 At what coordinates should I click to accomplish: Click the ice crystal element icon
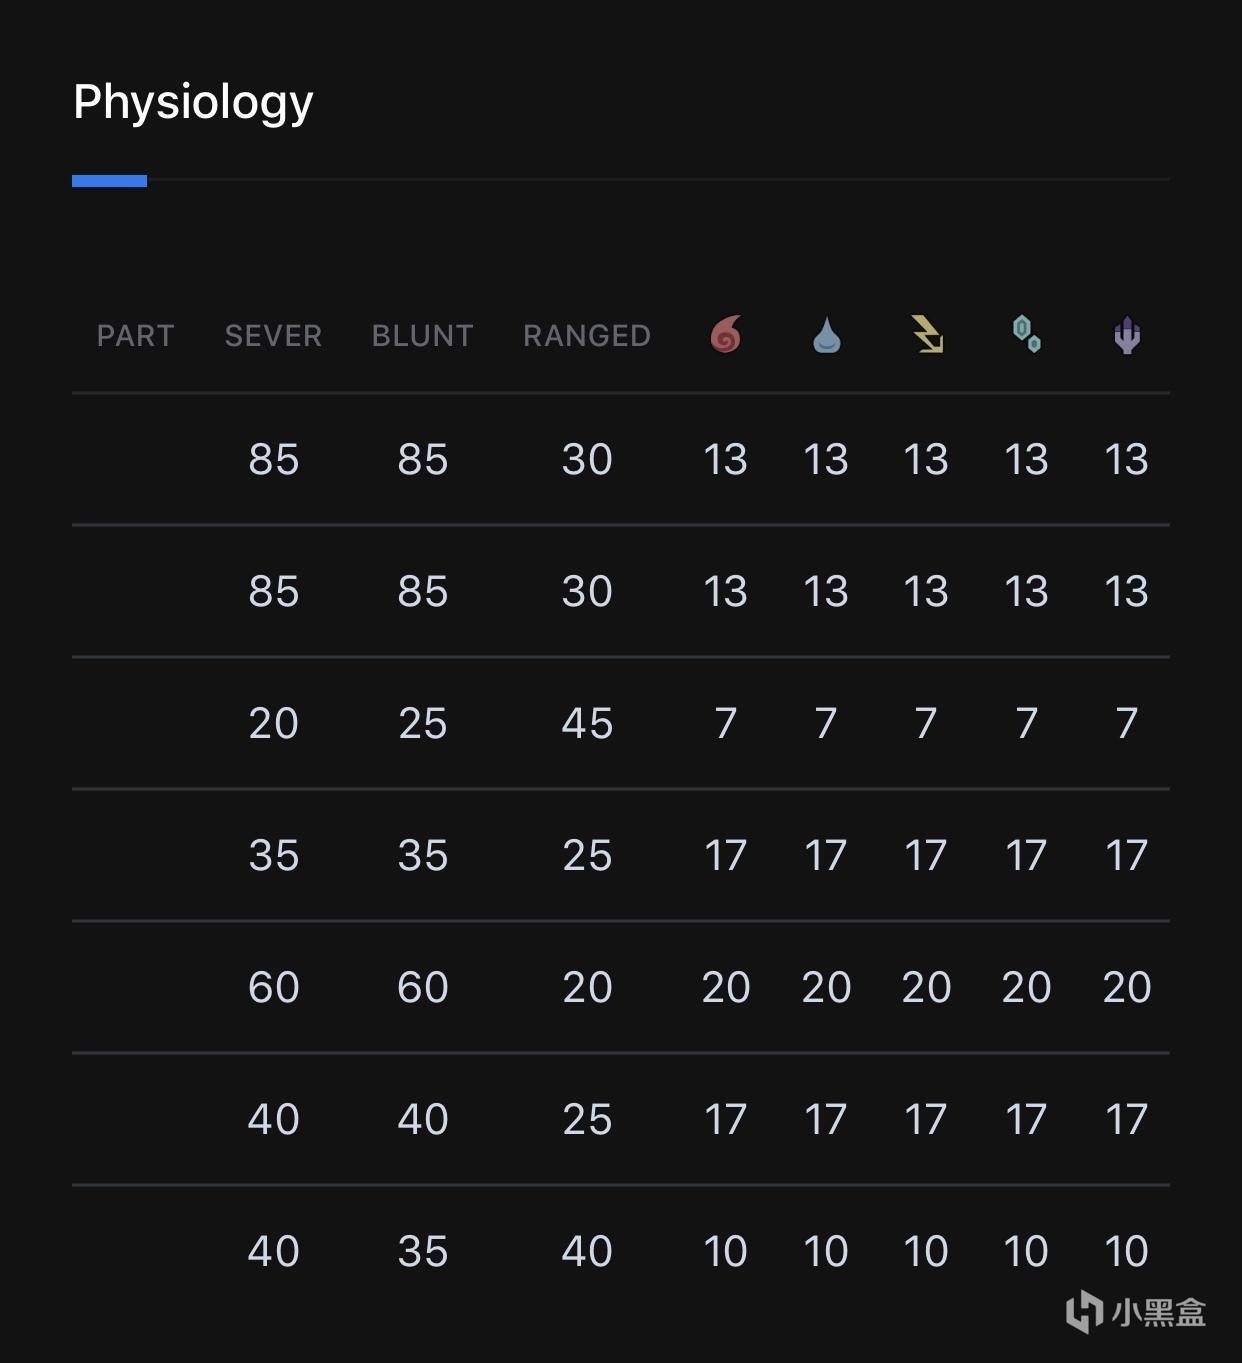point(1027,334)
